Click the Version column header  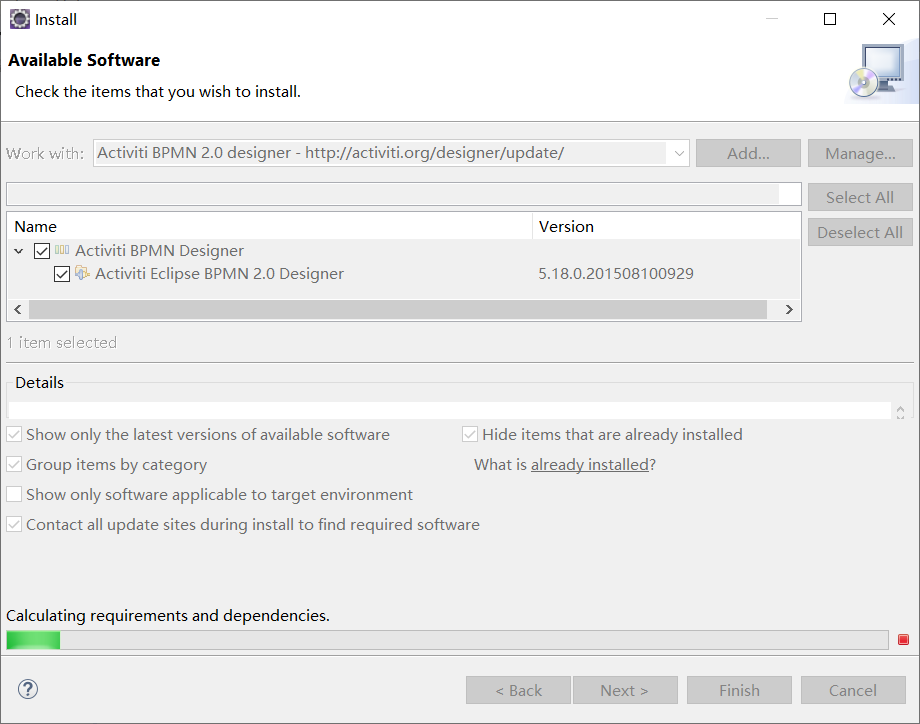coord(667,226)
